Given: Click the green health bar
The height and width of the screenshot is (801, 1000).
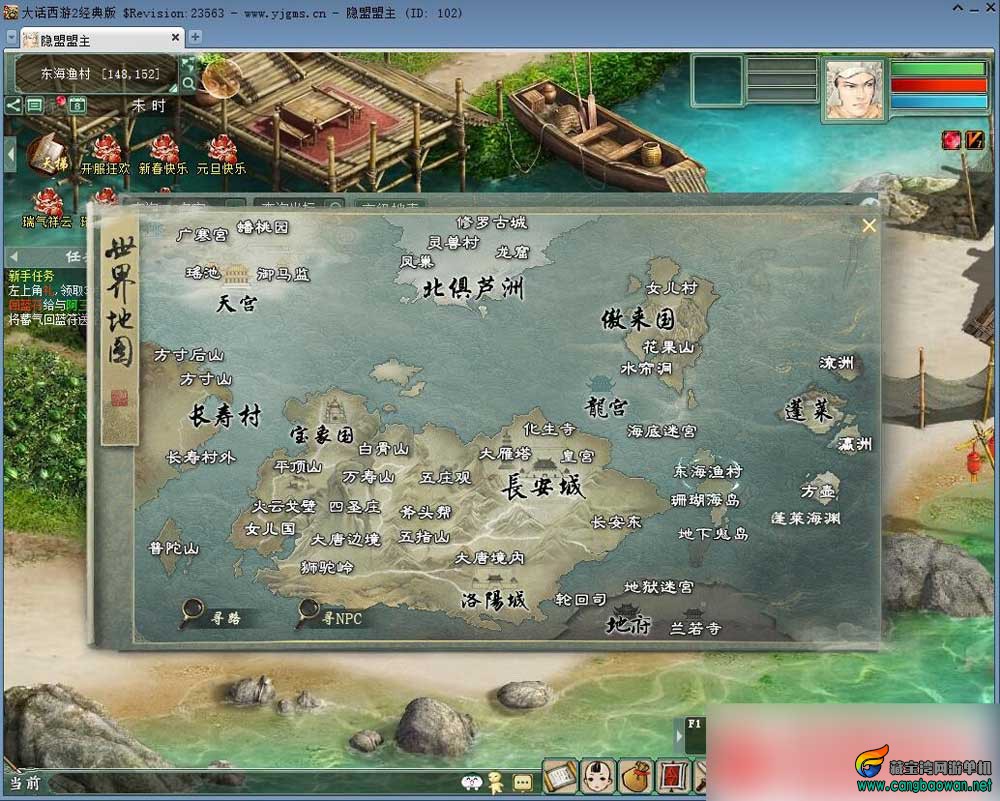Looking at the screenshot, I should tap(938, 68).
